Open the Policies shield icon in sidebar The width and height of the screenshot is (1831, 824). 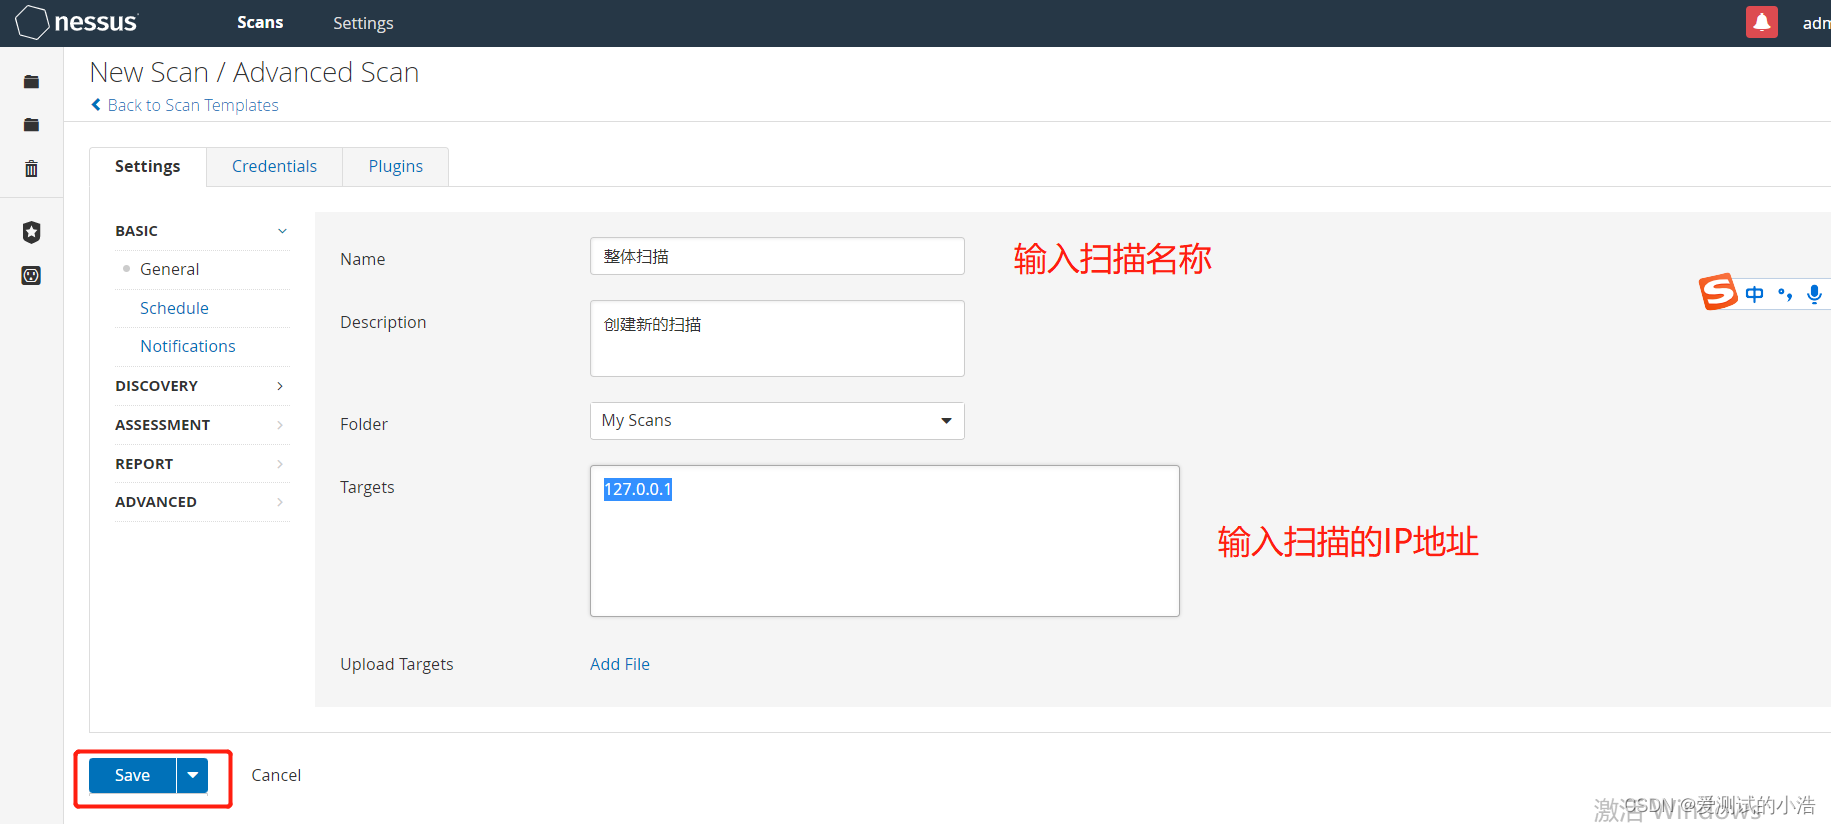(x=31, y=232)
